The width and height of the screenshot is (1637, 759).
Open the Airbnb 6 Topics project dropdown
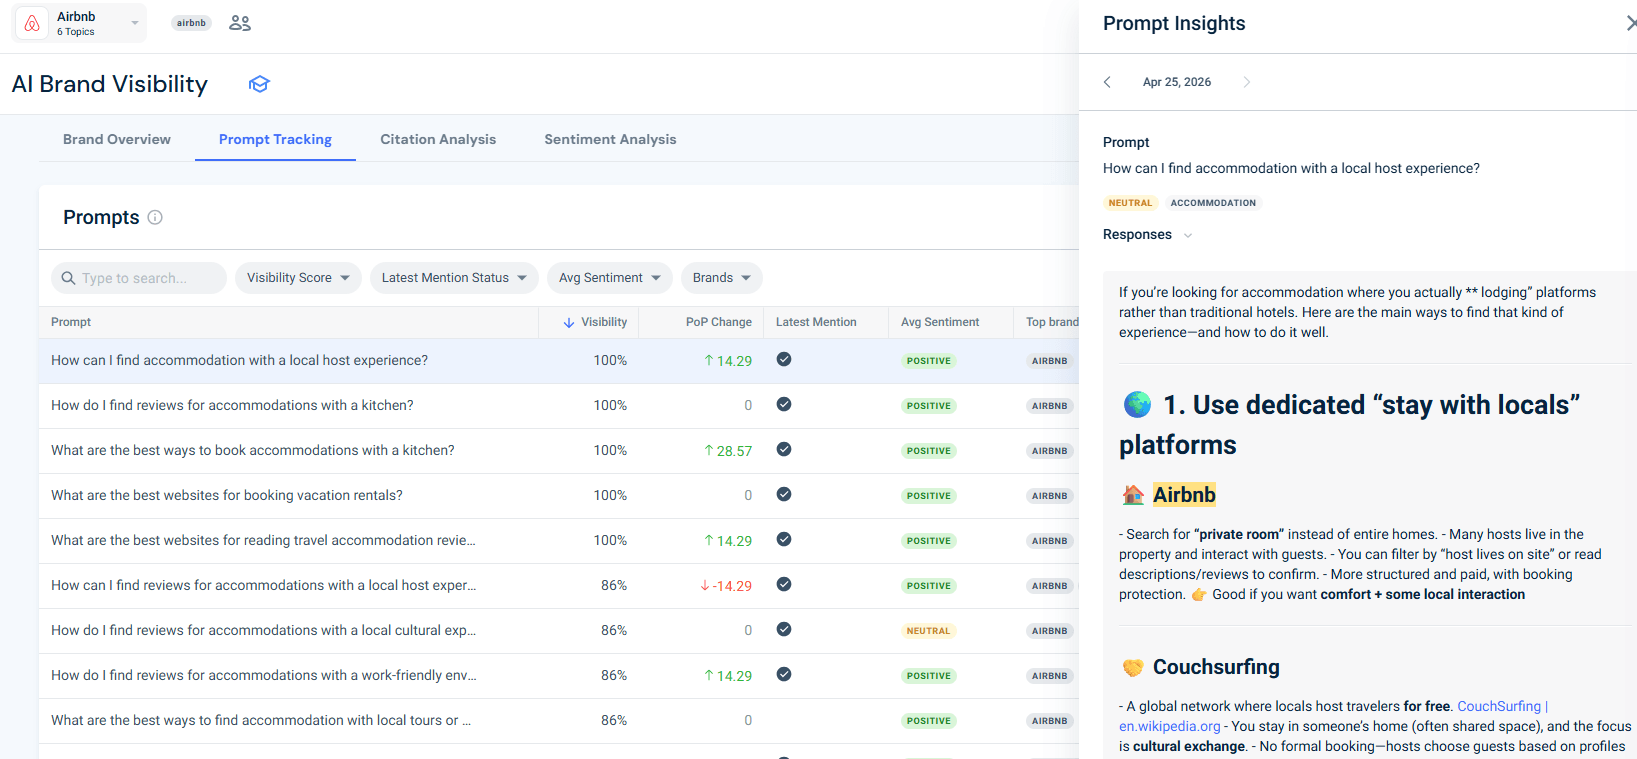(80, 23)
